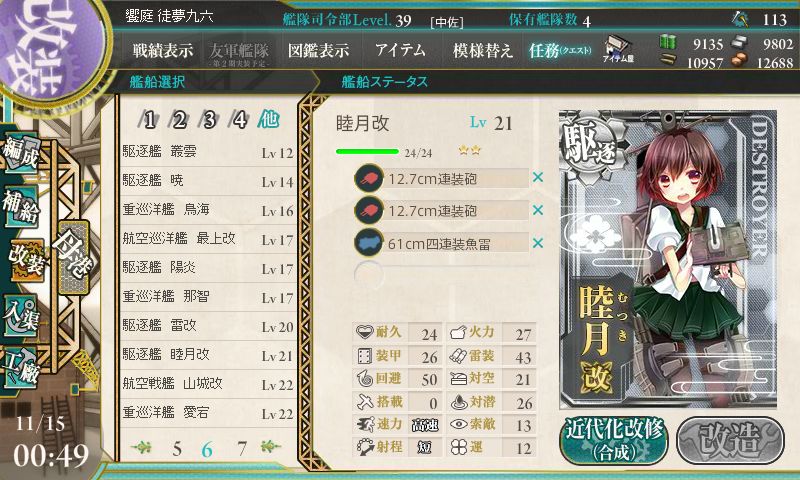800x480 pixels.
Task: Go to next ship list page arrow
Action: click(x=270, y=446)
